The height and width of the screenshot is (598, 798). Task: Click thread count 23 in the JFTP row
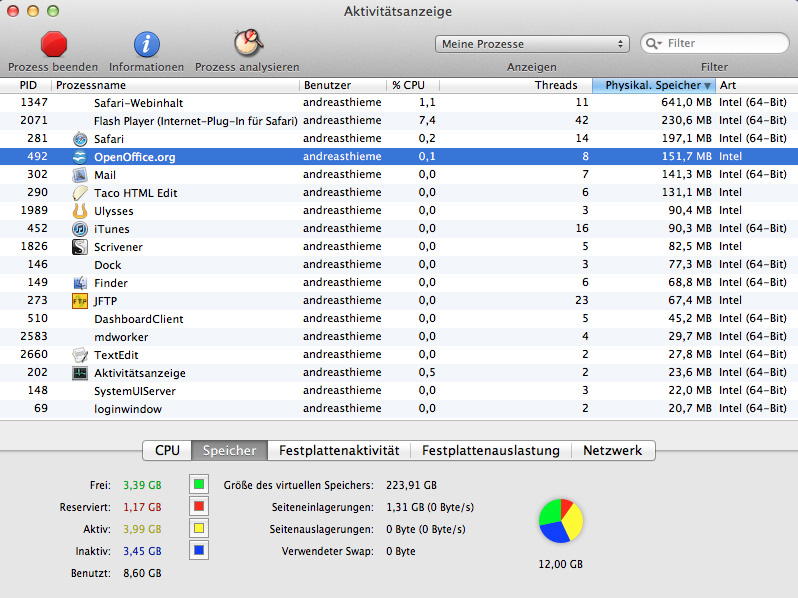pos(582,300)
